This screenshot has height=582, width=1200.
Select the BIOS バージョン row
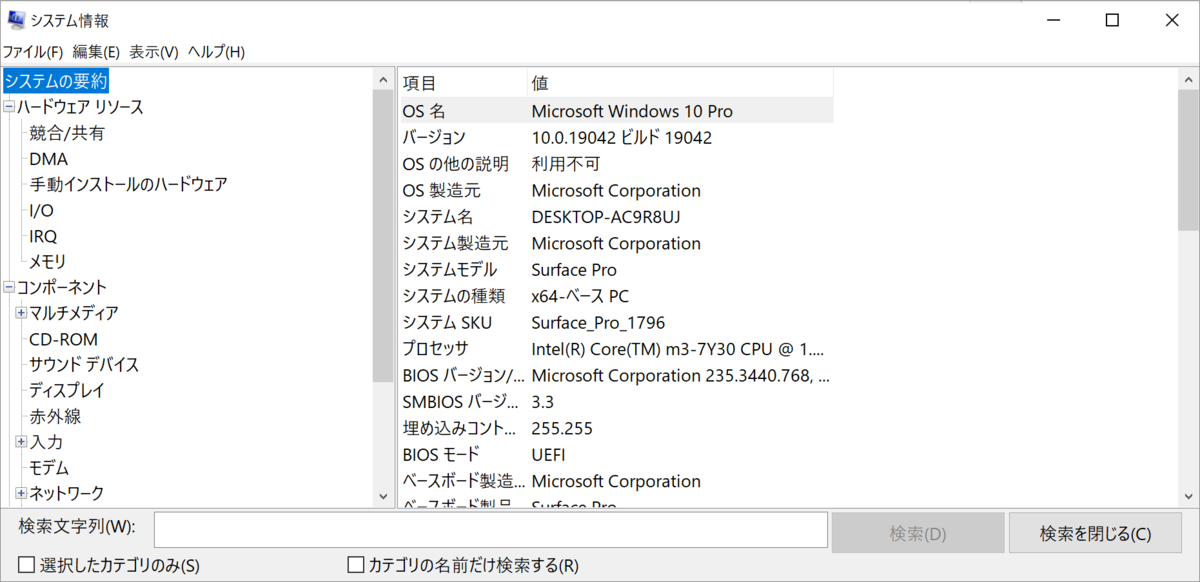[615, 375]
